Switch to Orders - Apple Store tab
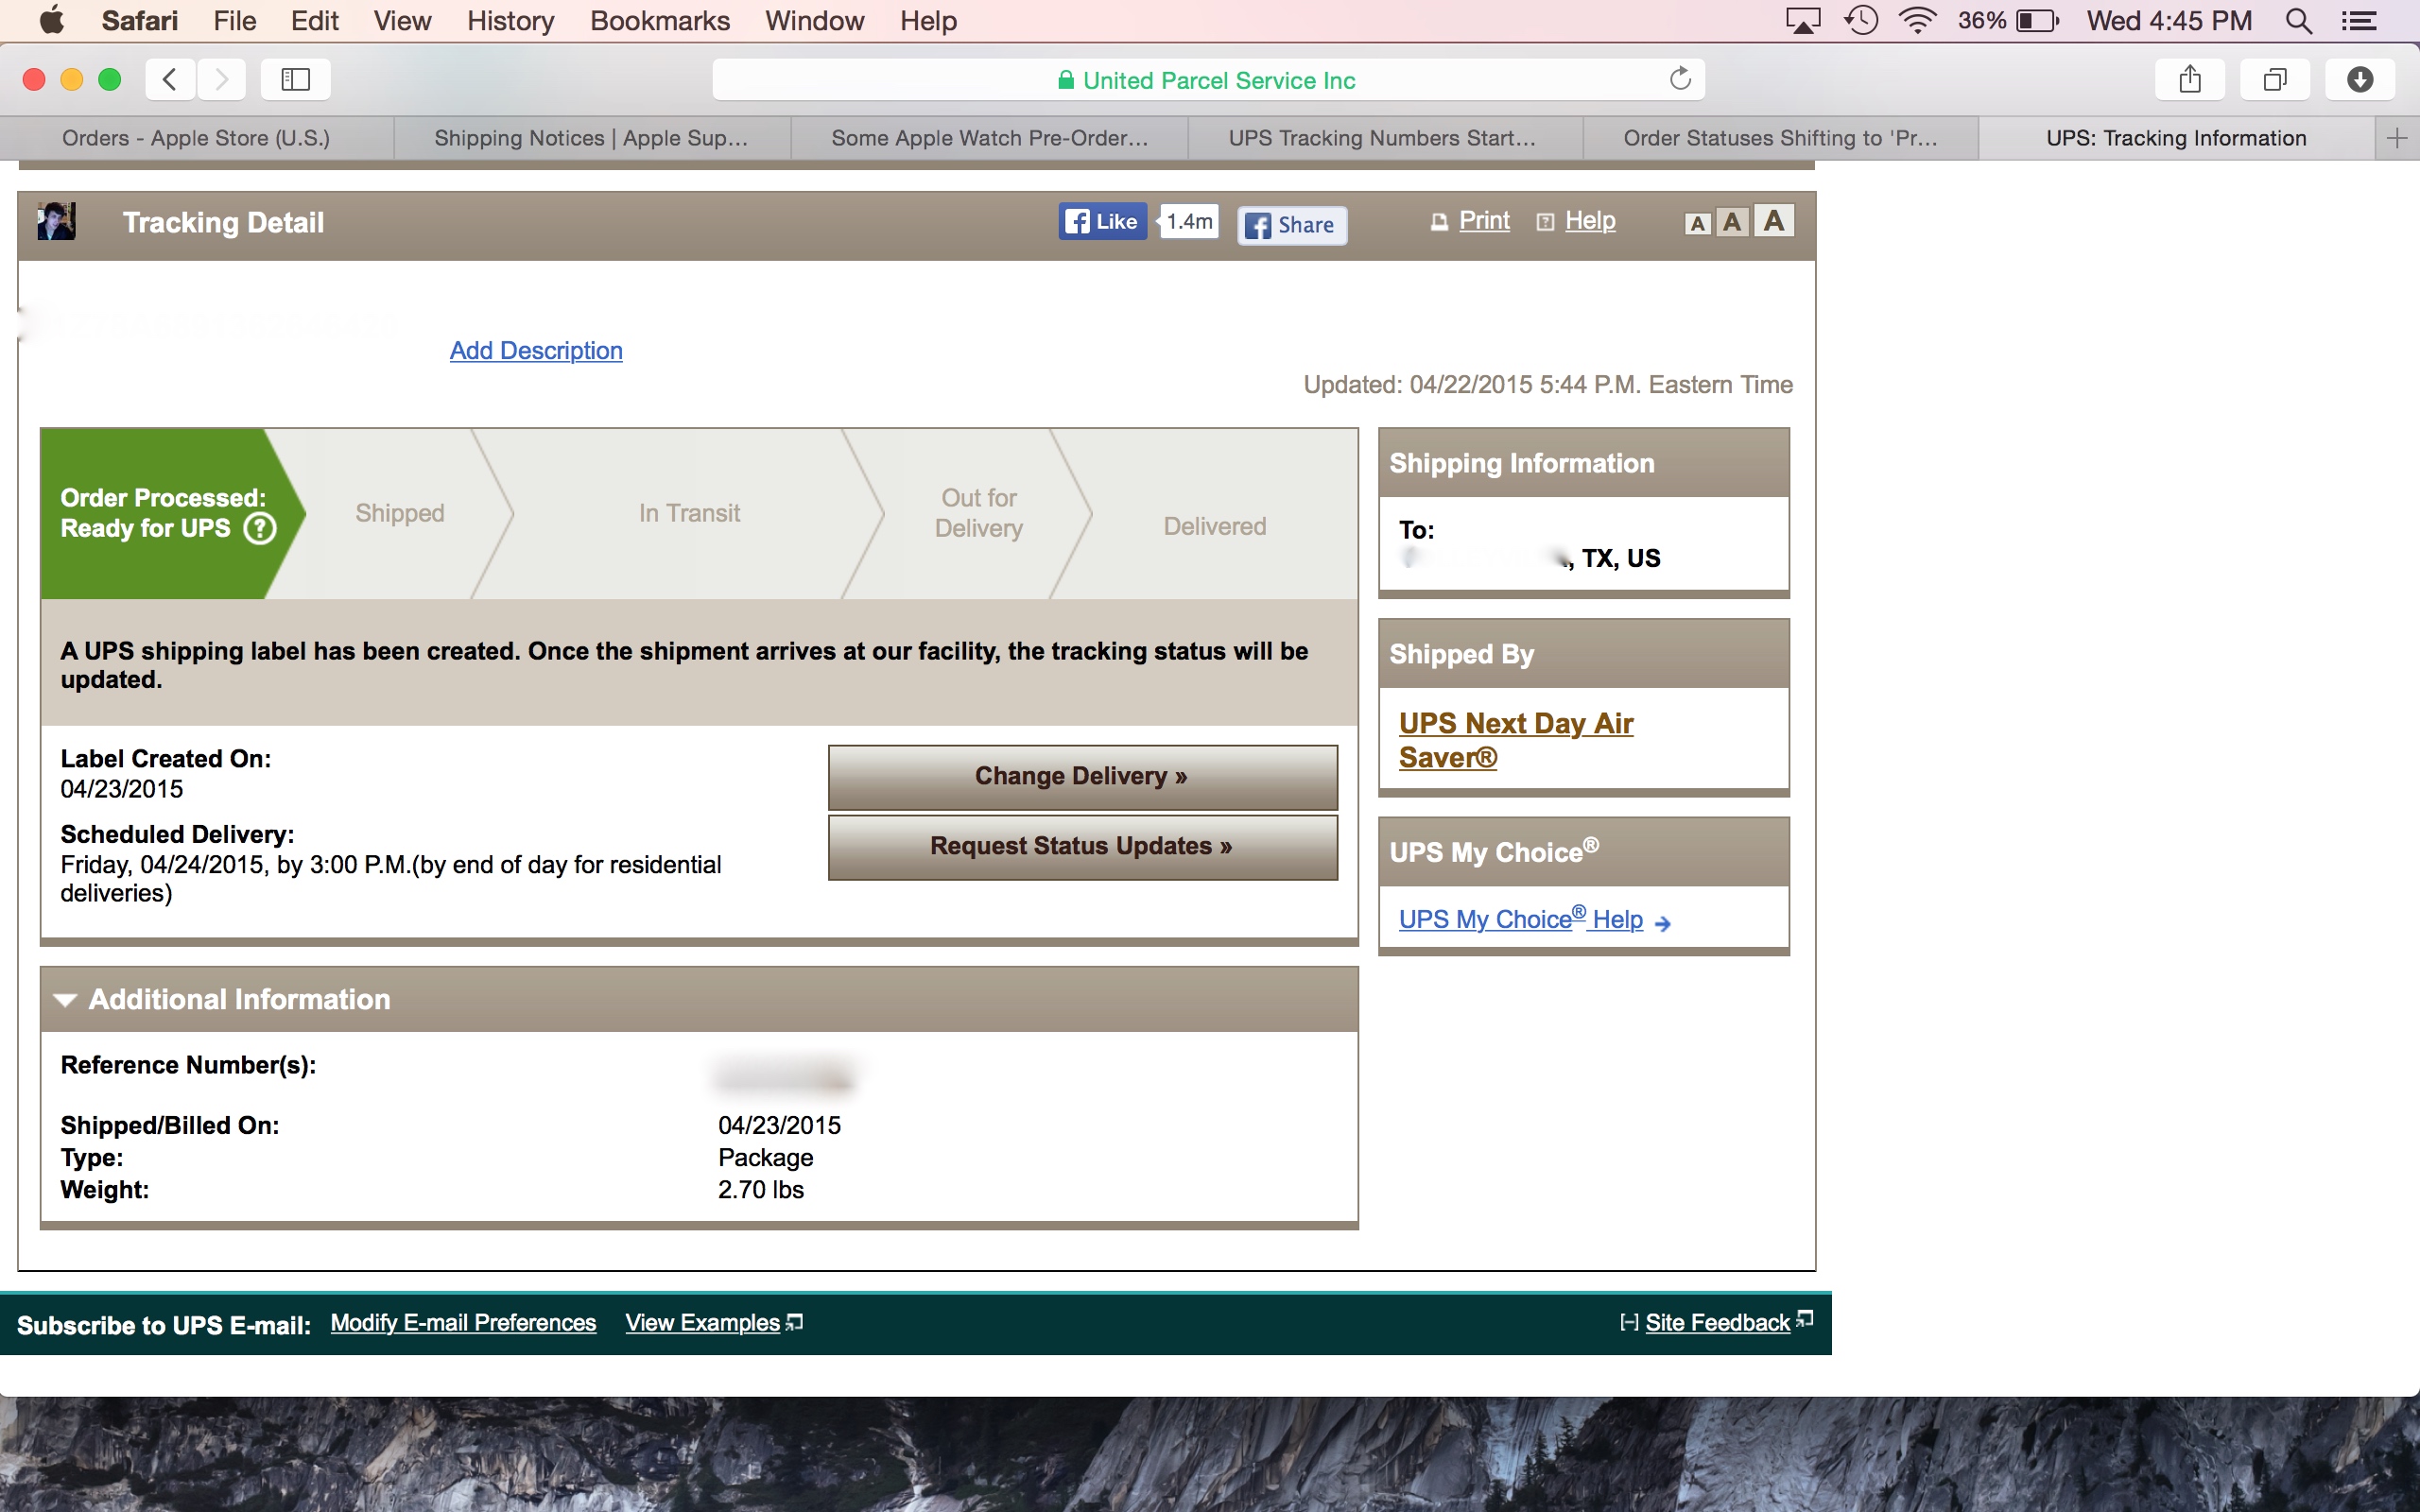This screenshot has width=2420, height=1512. (x=196, y=138)
